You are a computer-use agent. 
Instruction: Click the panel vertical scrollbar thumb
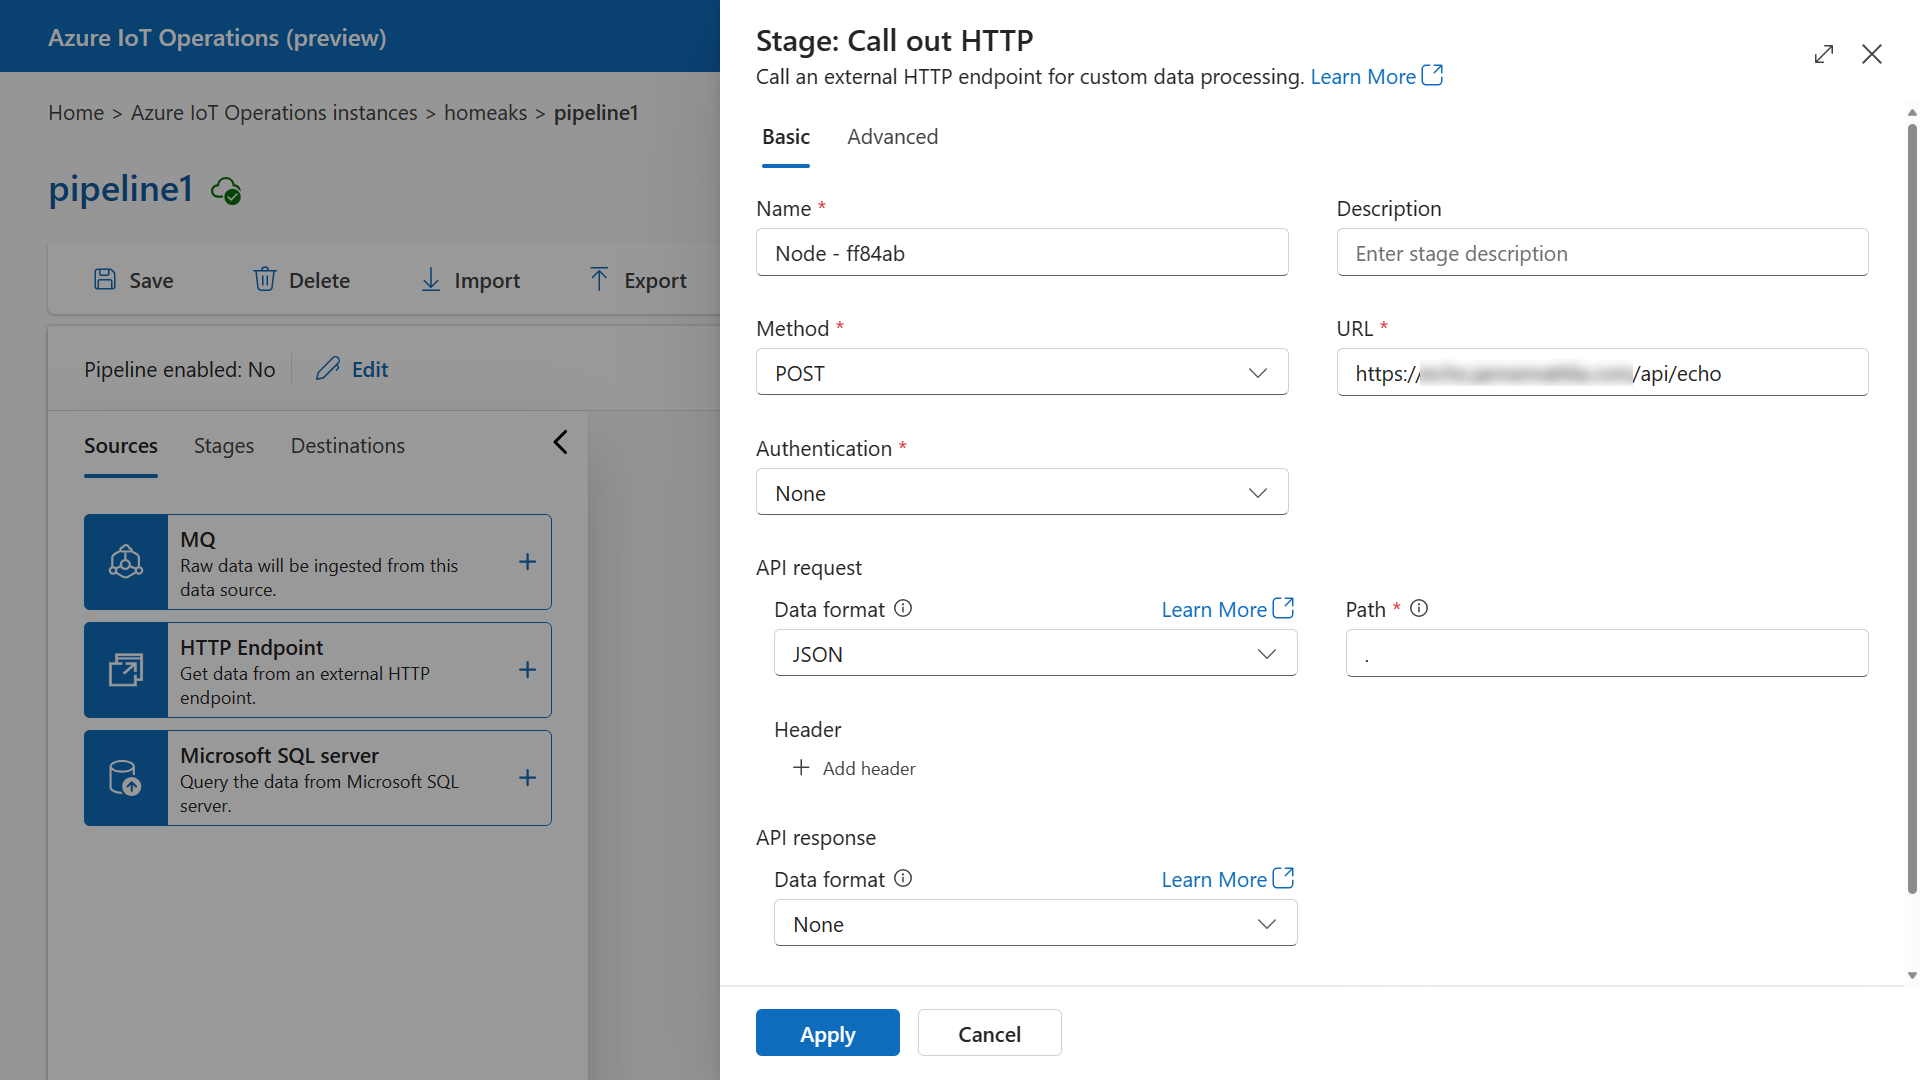(x=1912, y=507)
